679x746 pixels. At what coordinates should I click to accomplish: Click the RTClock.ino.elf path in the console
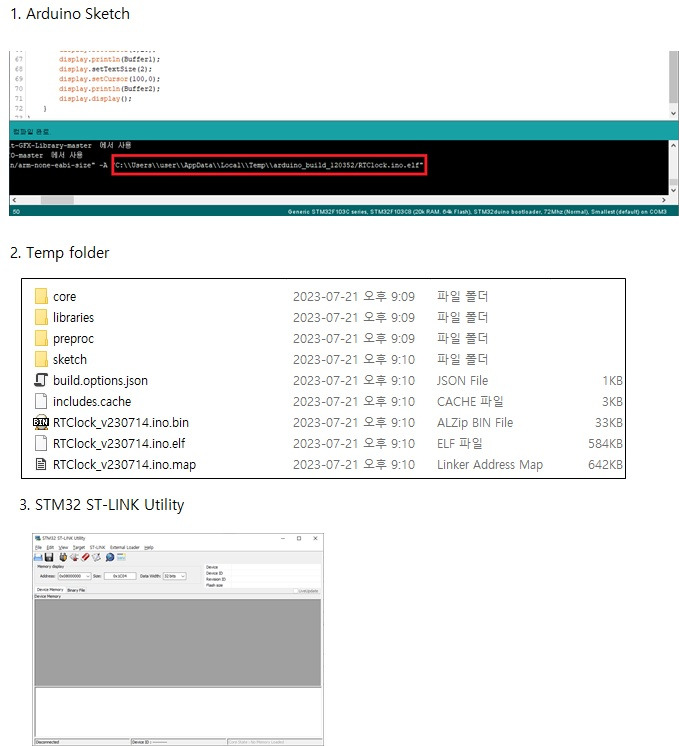pos(269,165)
